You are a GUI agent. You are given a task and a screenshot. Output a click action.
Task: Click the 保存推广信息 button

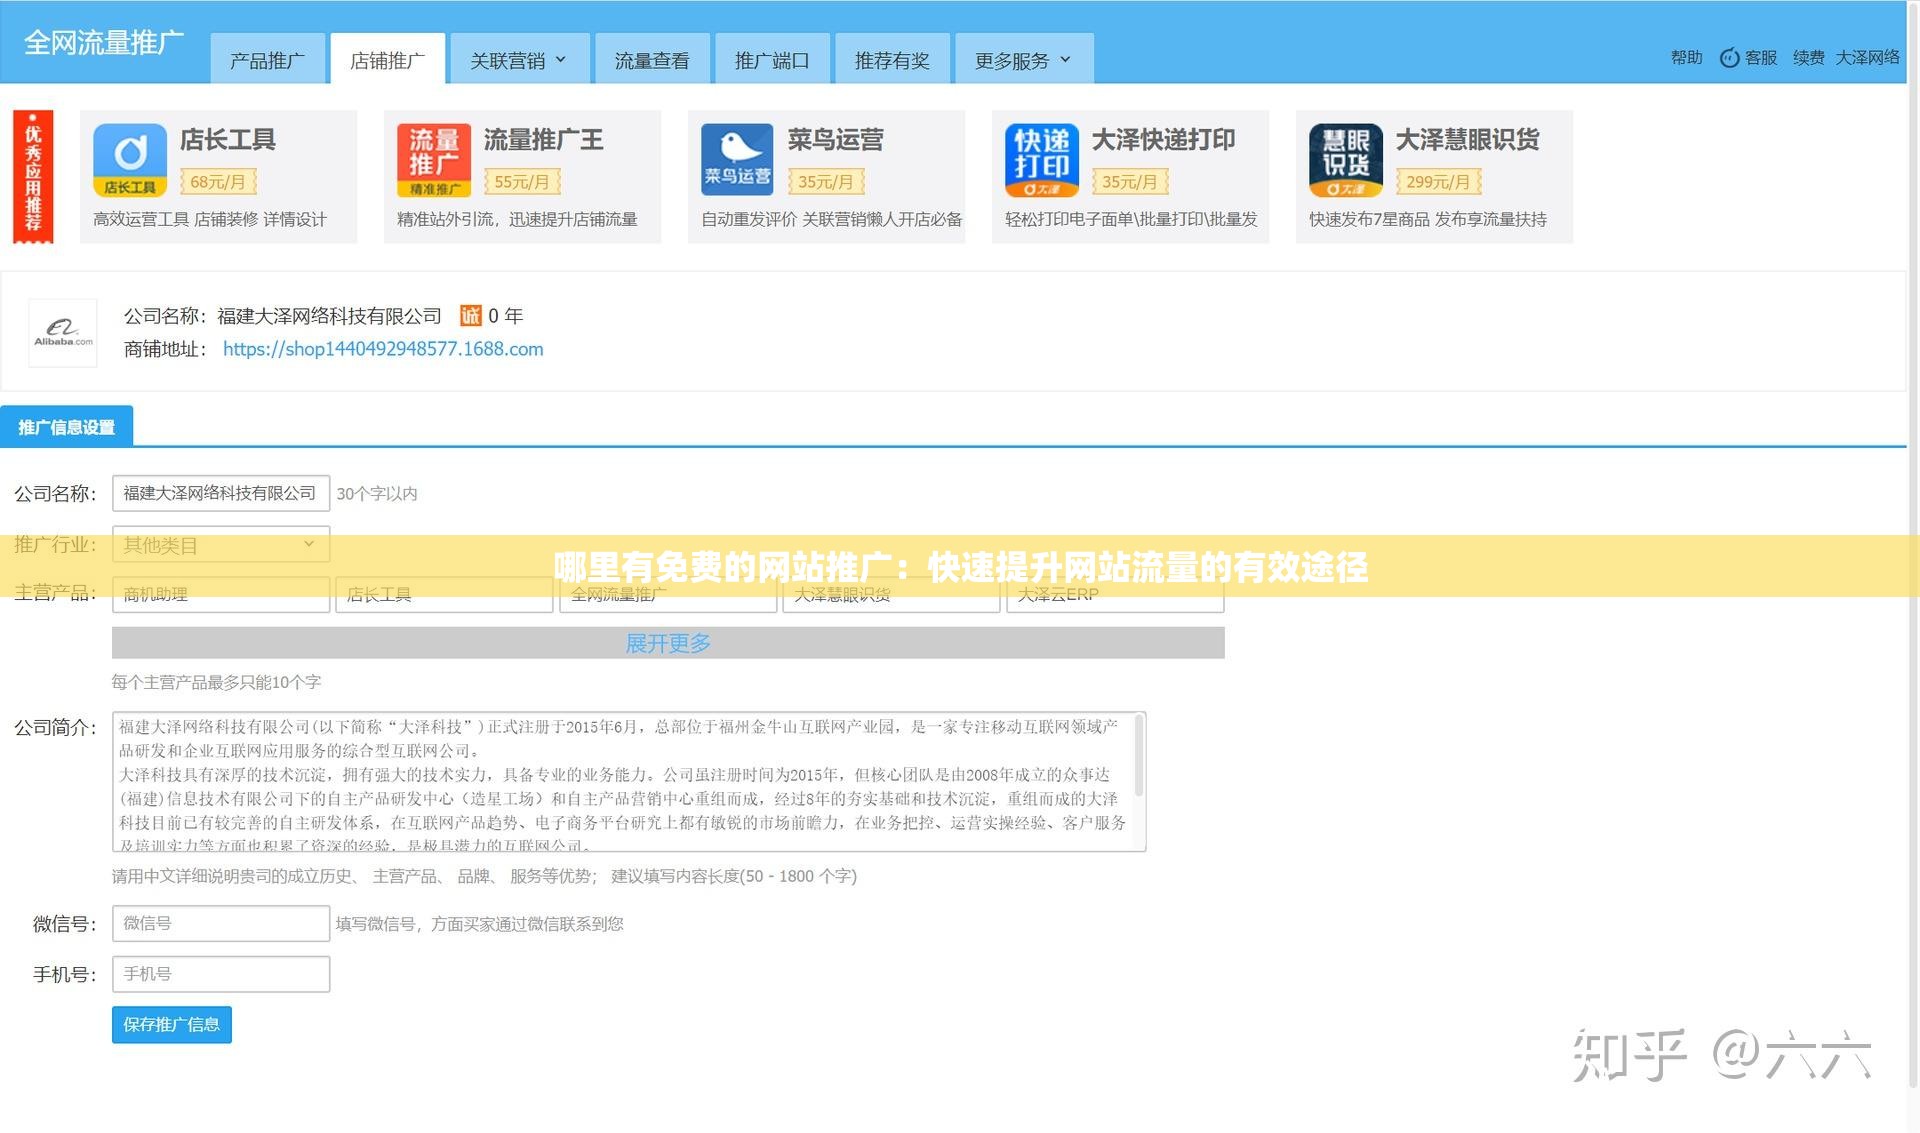172,1025
